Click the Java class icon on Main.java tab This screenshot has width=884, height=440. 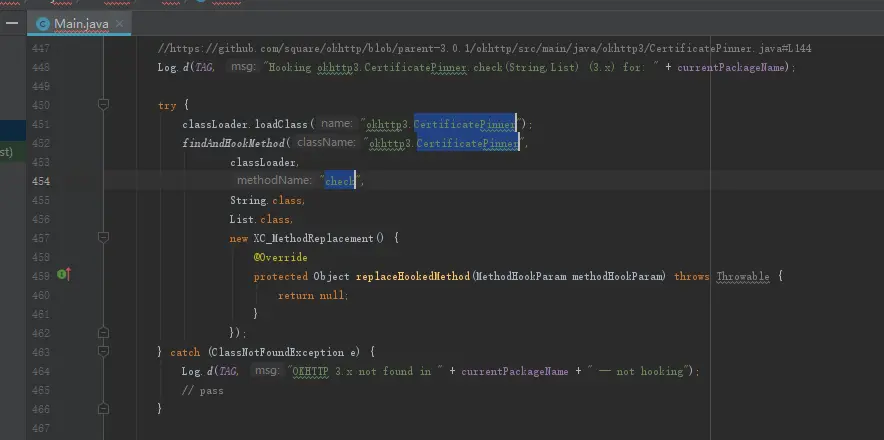point(42,24)
